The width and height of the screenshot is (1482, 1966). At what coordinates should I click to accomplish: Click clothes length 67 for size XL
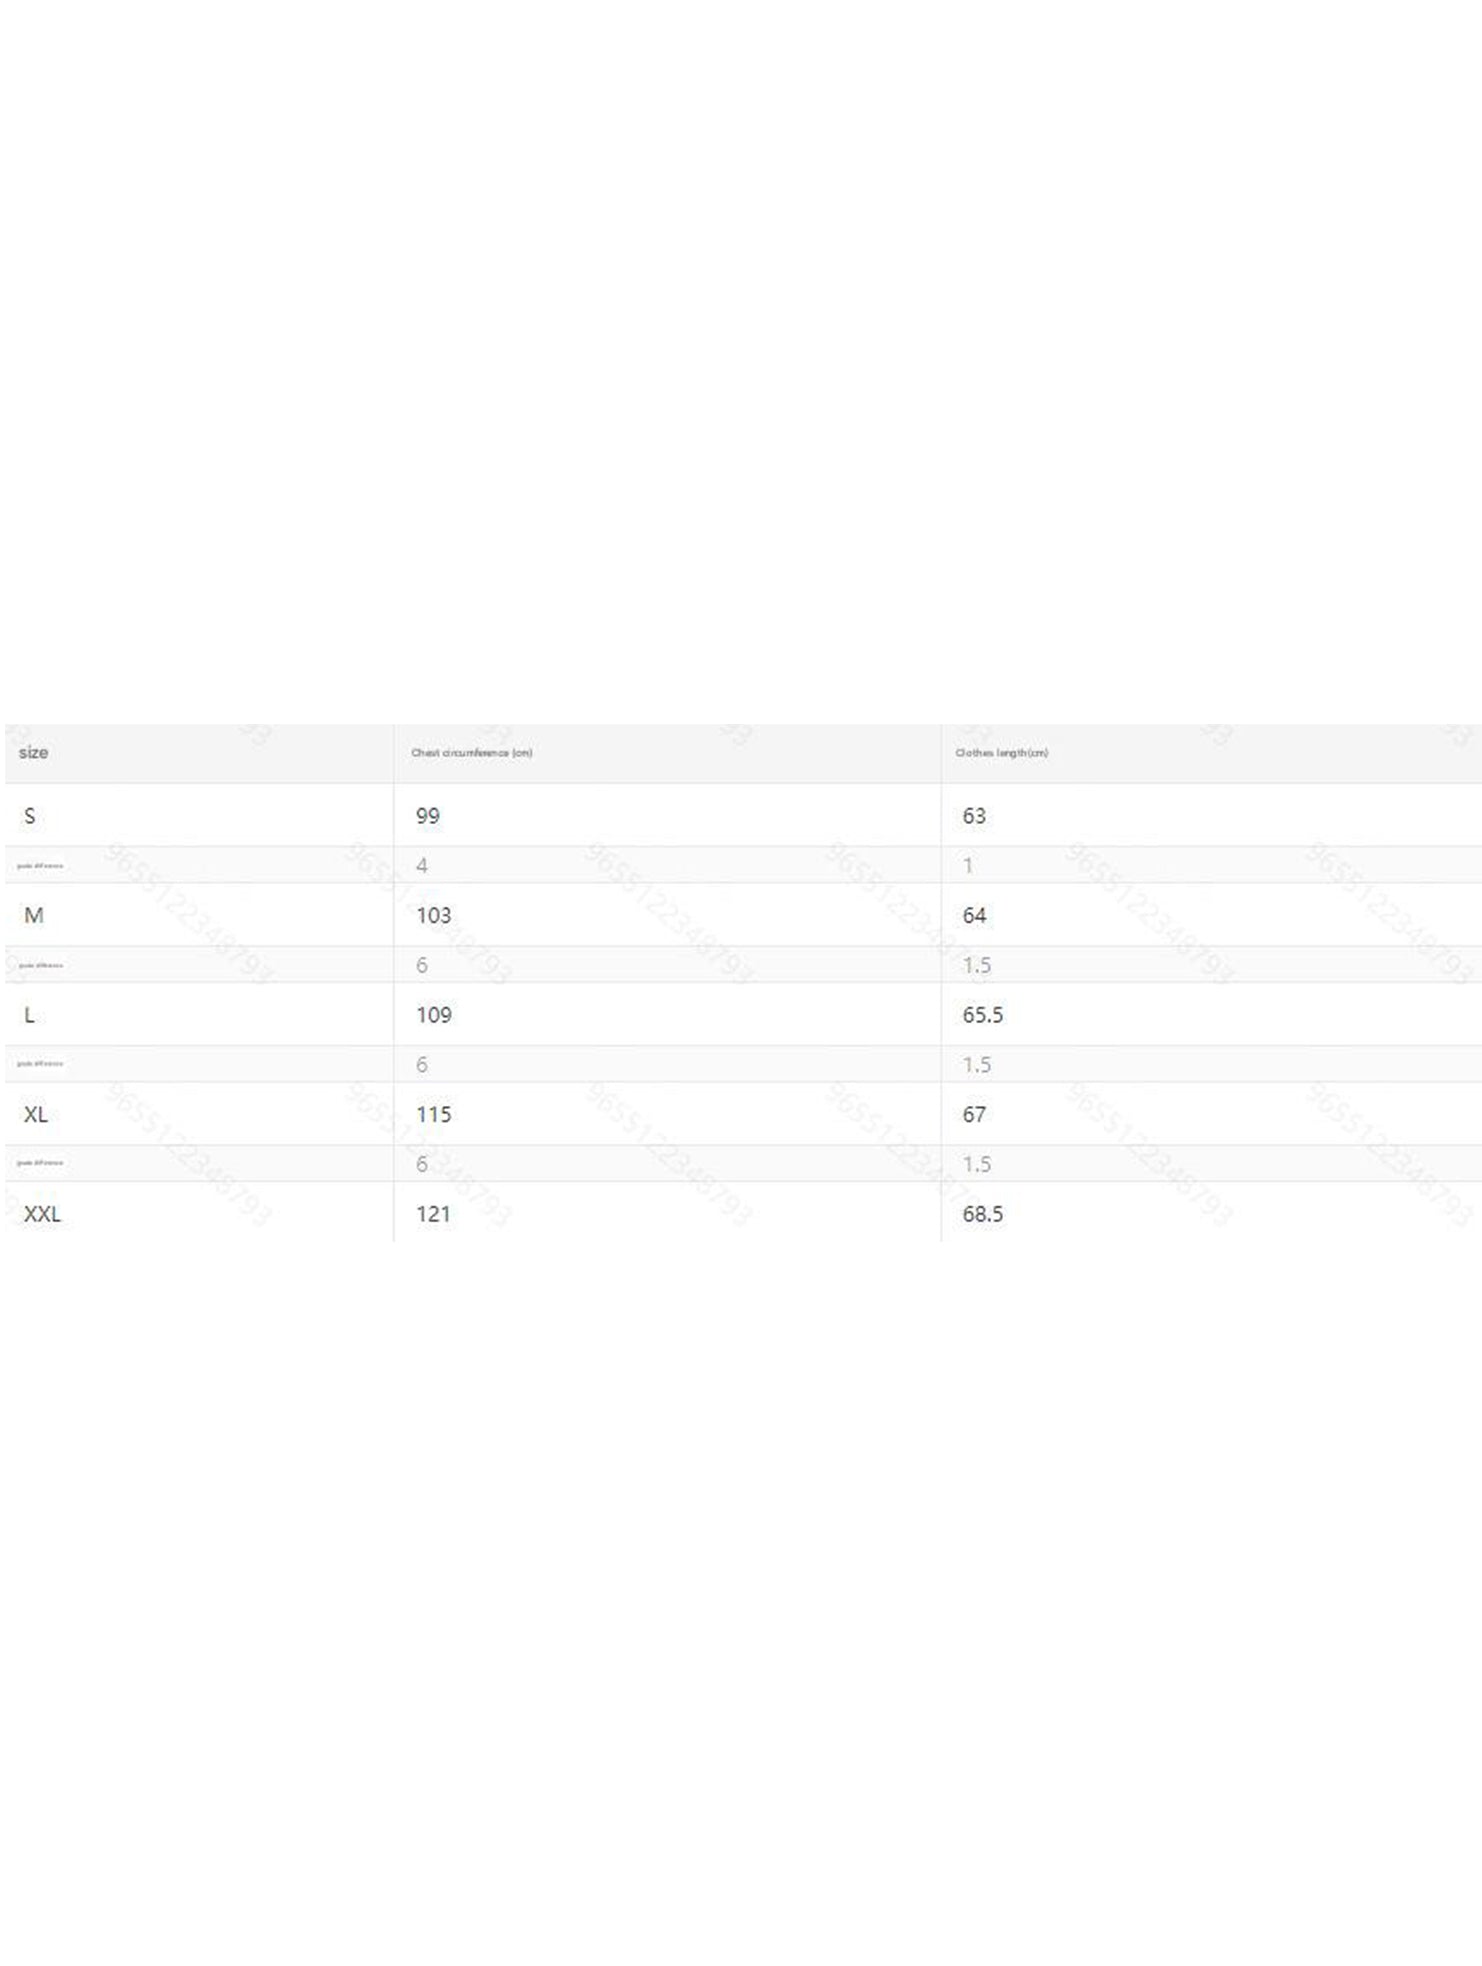click(x=974, y=1114)
